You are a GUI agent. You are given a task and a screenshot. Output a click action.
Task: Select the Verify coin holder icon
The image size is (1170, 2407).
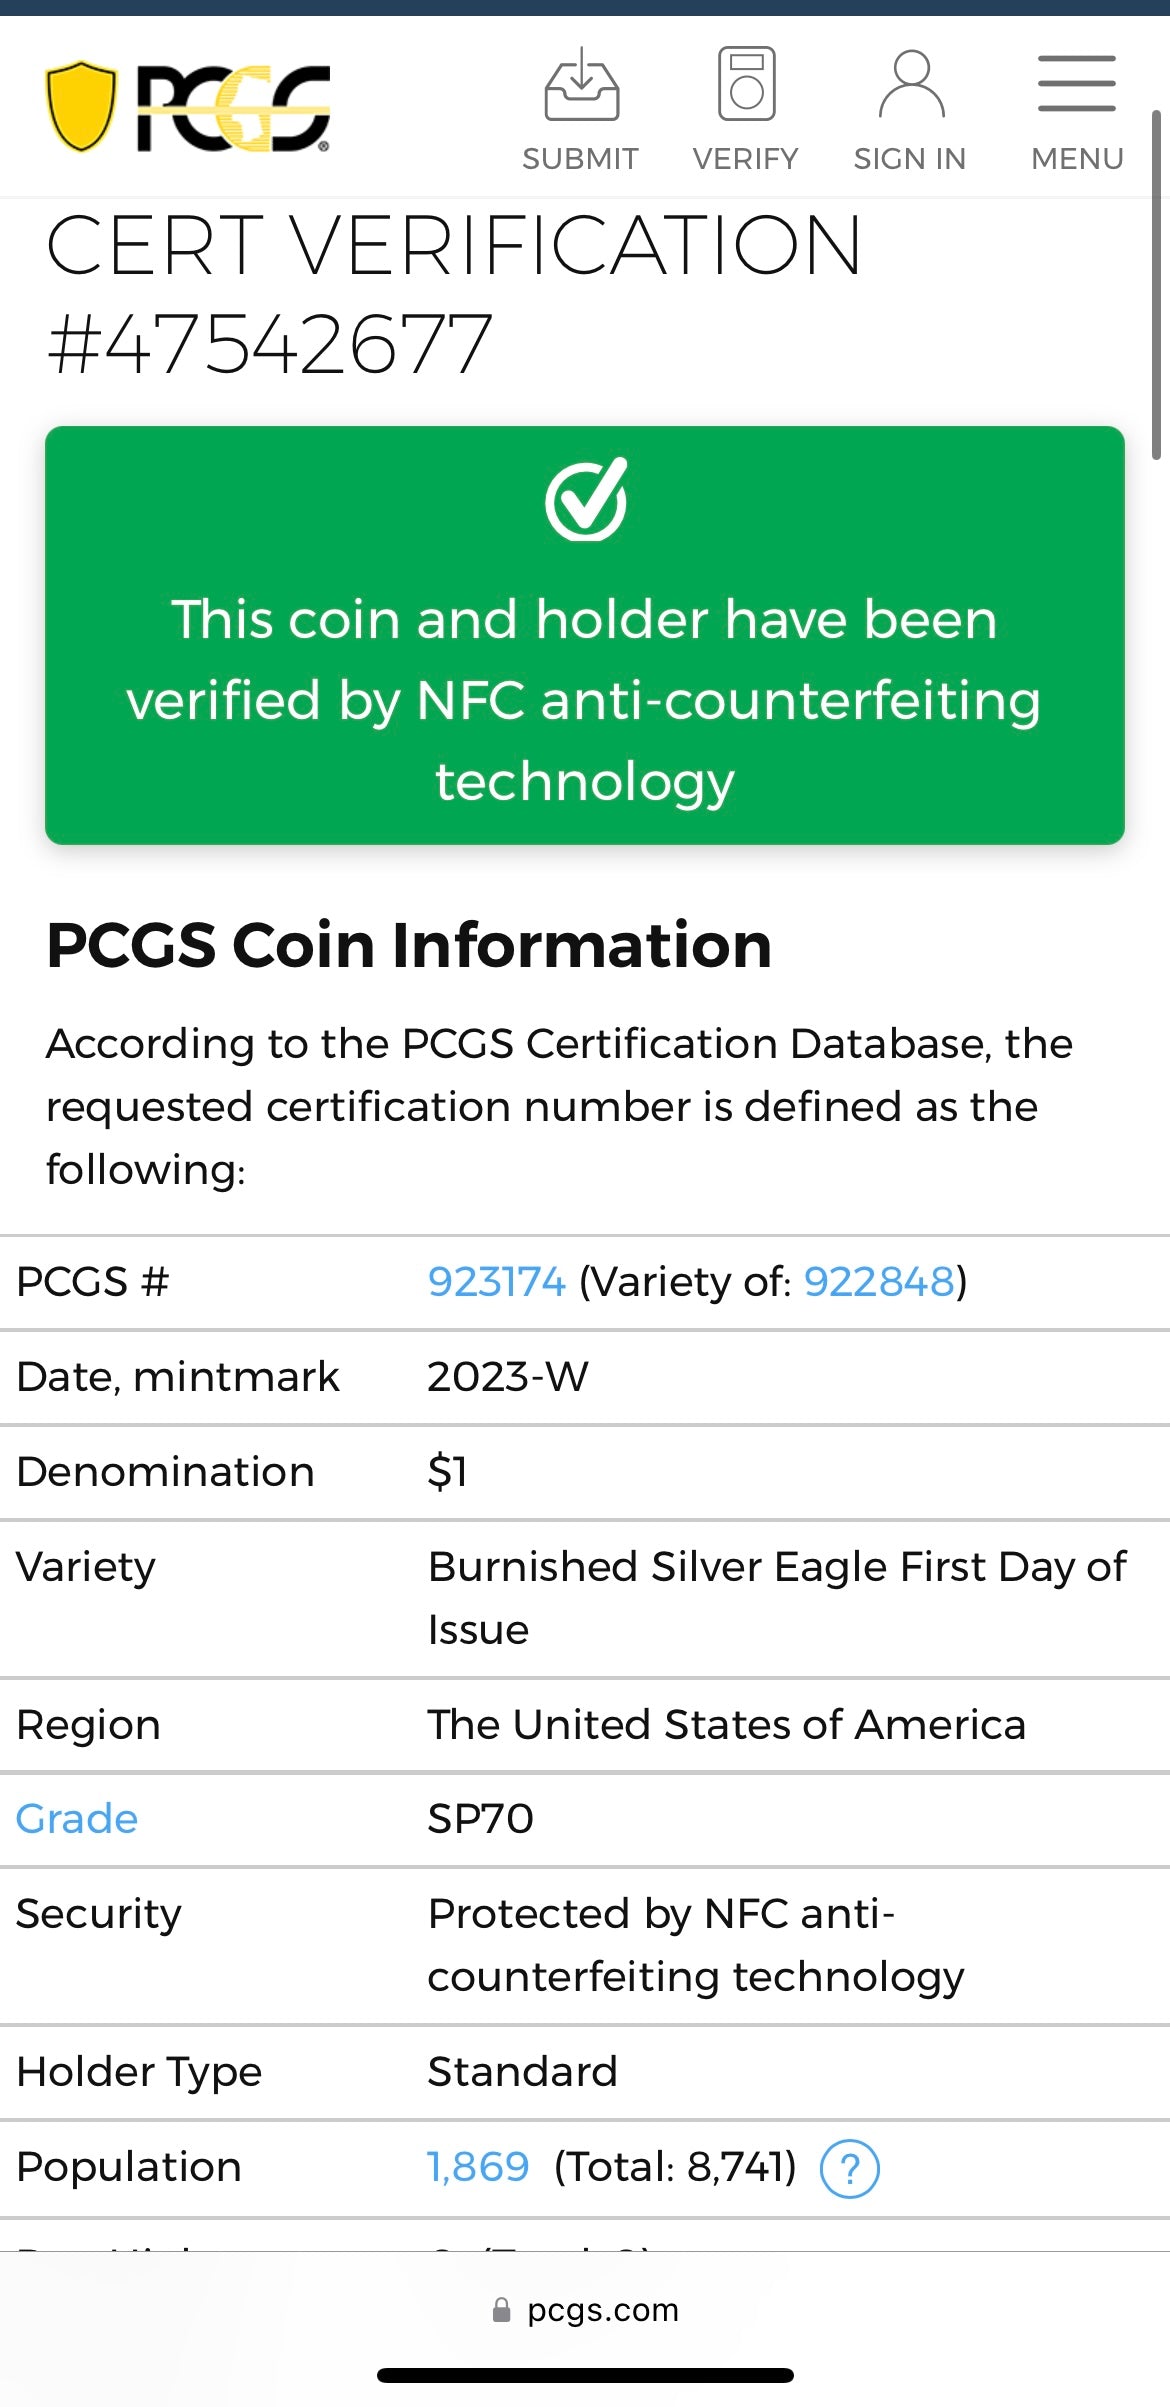pyautogui.click(x=744, y=85)
